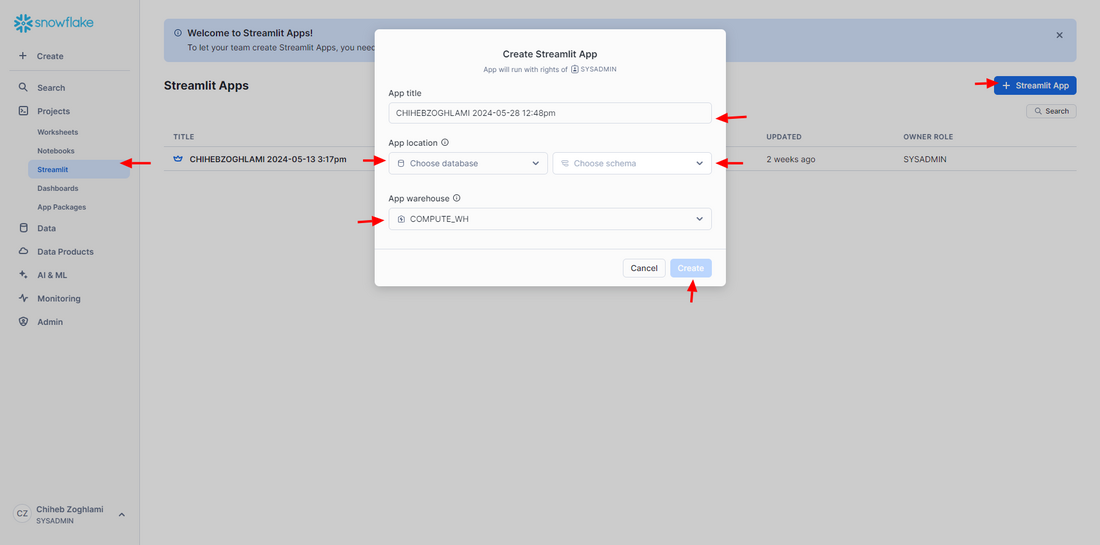This screenshot has width=1100, height=545.
Task: Click the Admin shield icon
Action: tap(23, 322)
